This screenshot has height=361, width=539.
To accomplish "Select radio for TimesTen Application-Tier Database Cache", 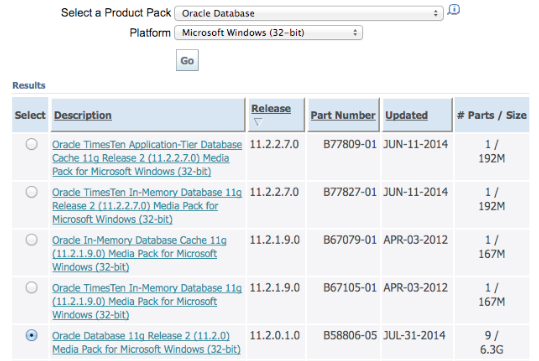I will tap(32, 144).
